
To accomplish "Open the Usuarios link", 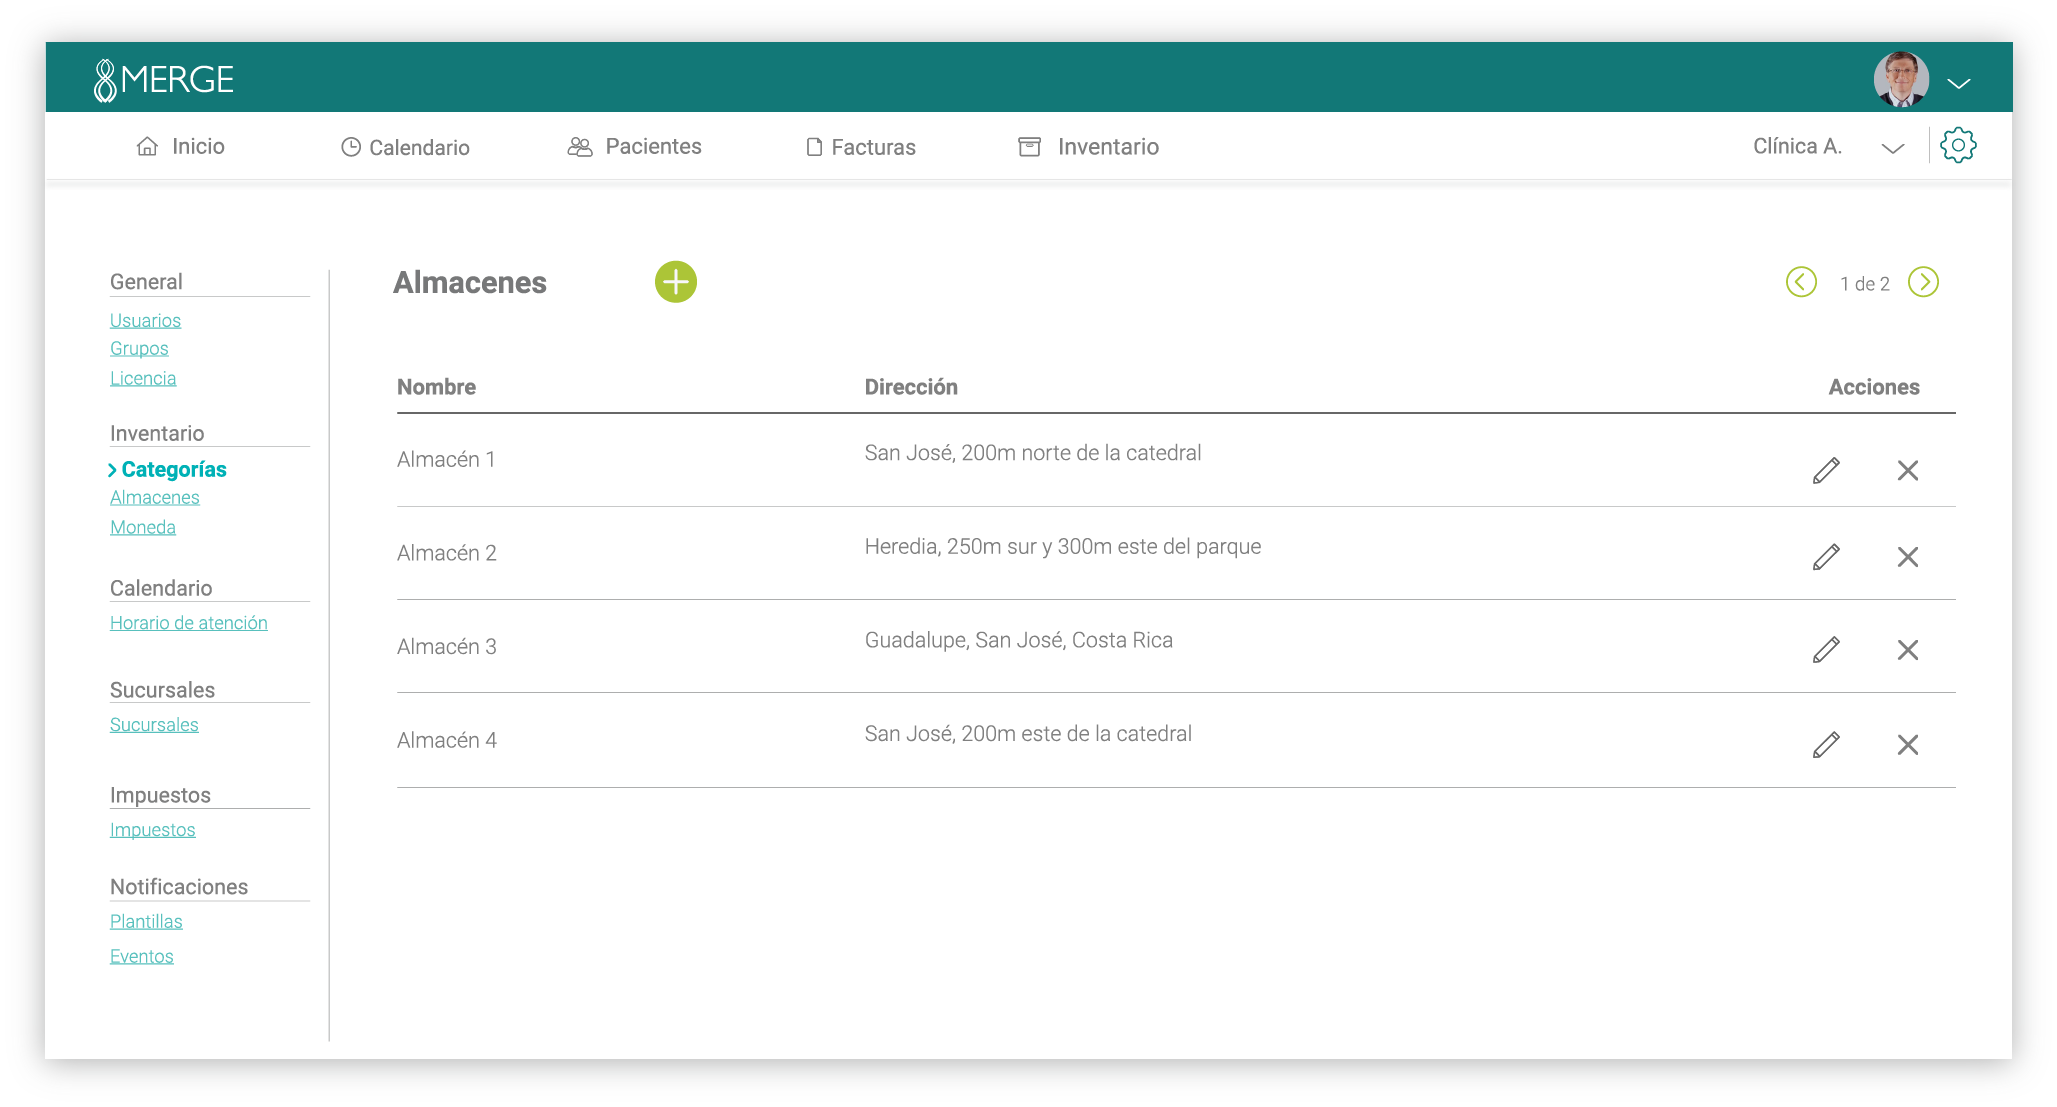I will 145,320.
